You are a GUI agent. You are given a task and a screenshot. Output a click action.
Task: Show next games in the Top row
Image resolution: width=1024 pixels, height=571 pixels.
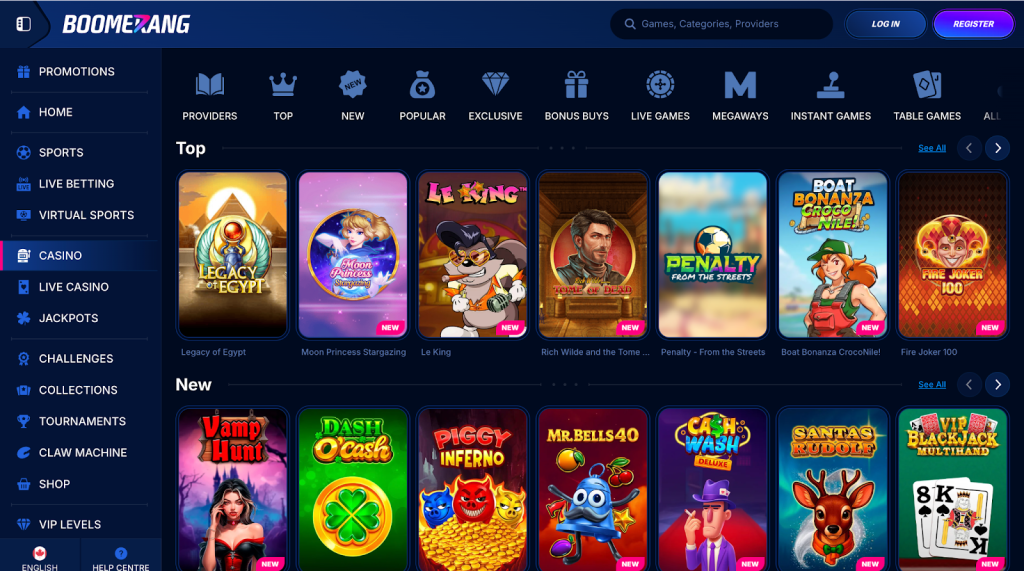tap(997, 148)
